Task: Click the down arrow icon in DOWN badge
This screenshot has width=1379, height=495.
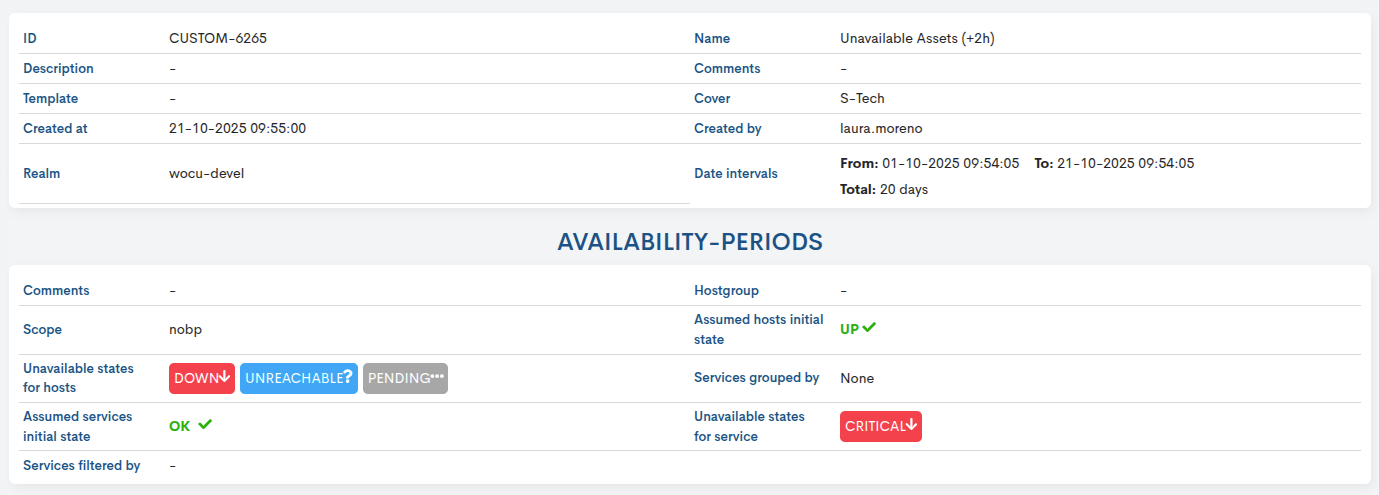Action: click(225, 378)
